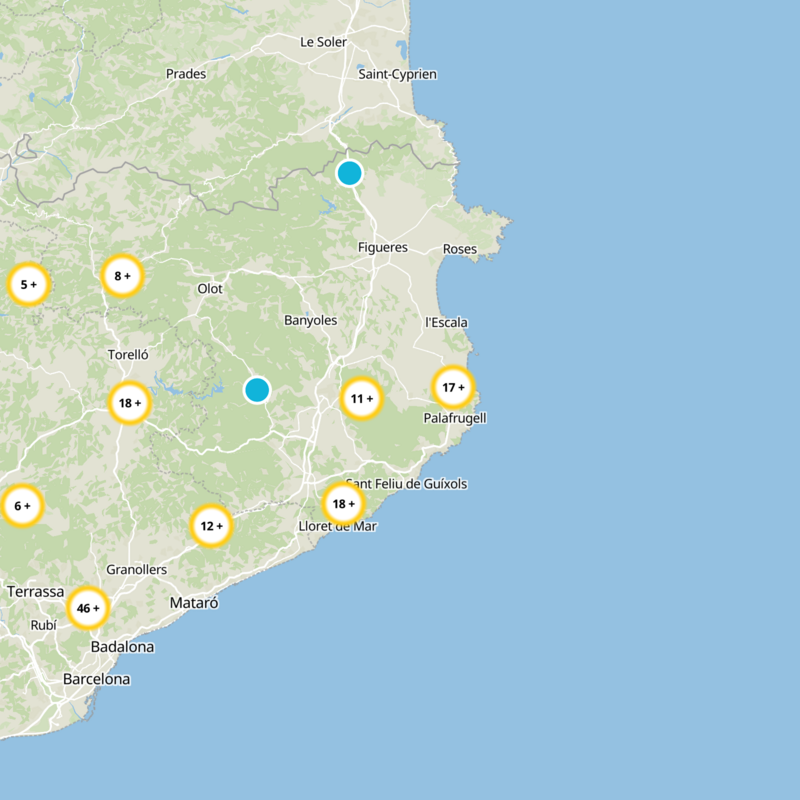Open the 11 + cluster marker
This screenshot has height=800, width=800.
tap(362, 398)
